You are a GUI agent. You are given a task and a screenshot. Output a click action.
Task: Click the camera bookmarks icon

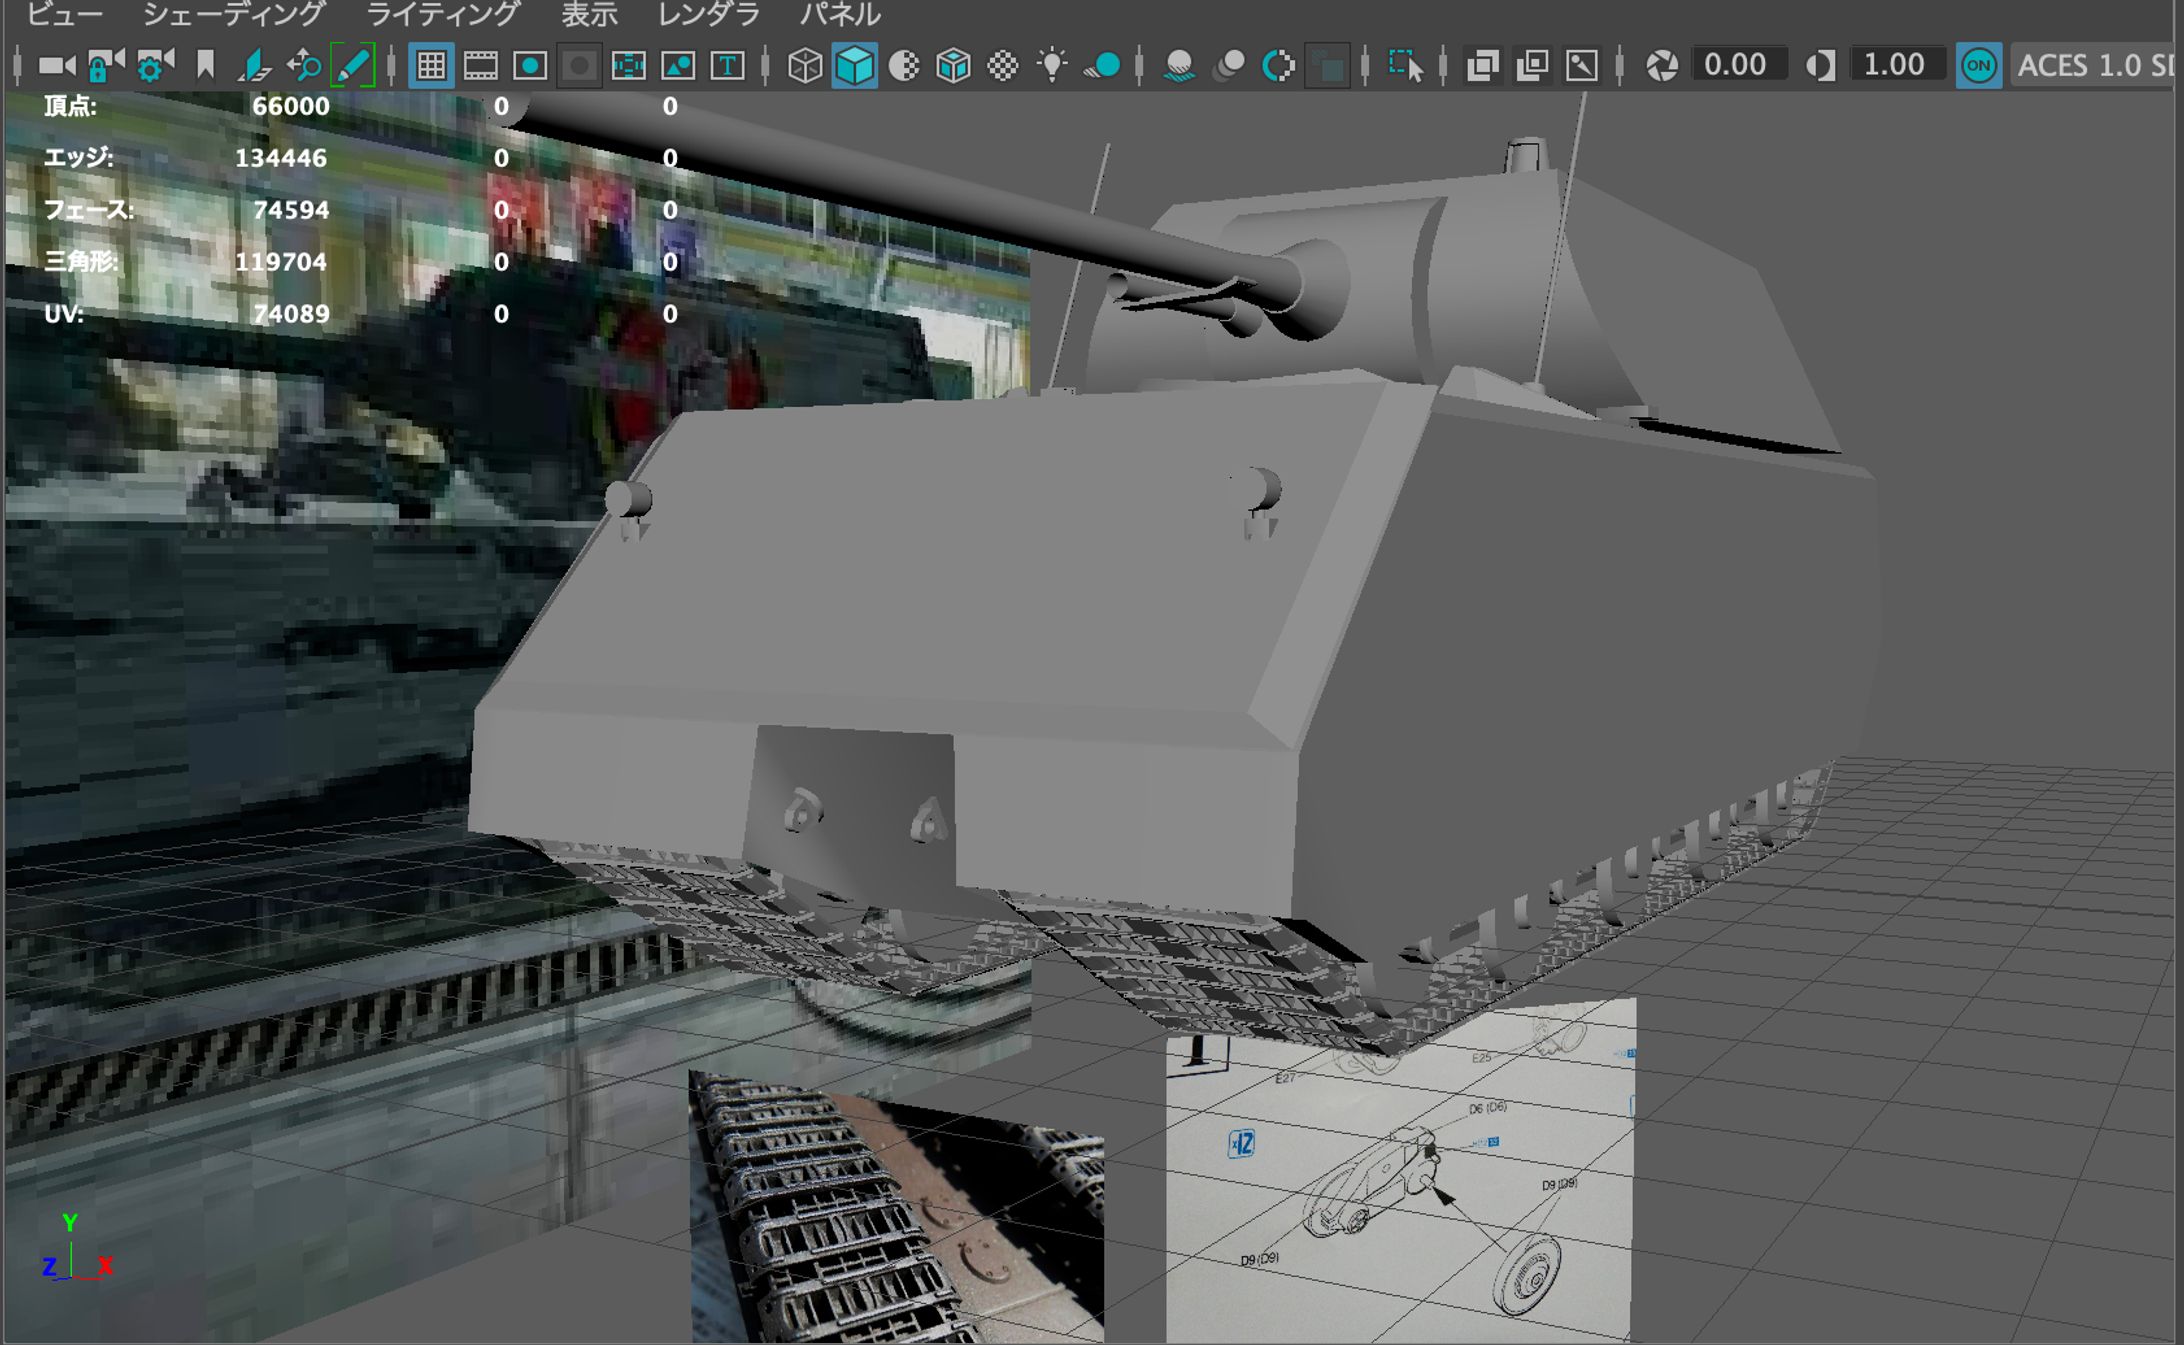point(205,66)
